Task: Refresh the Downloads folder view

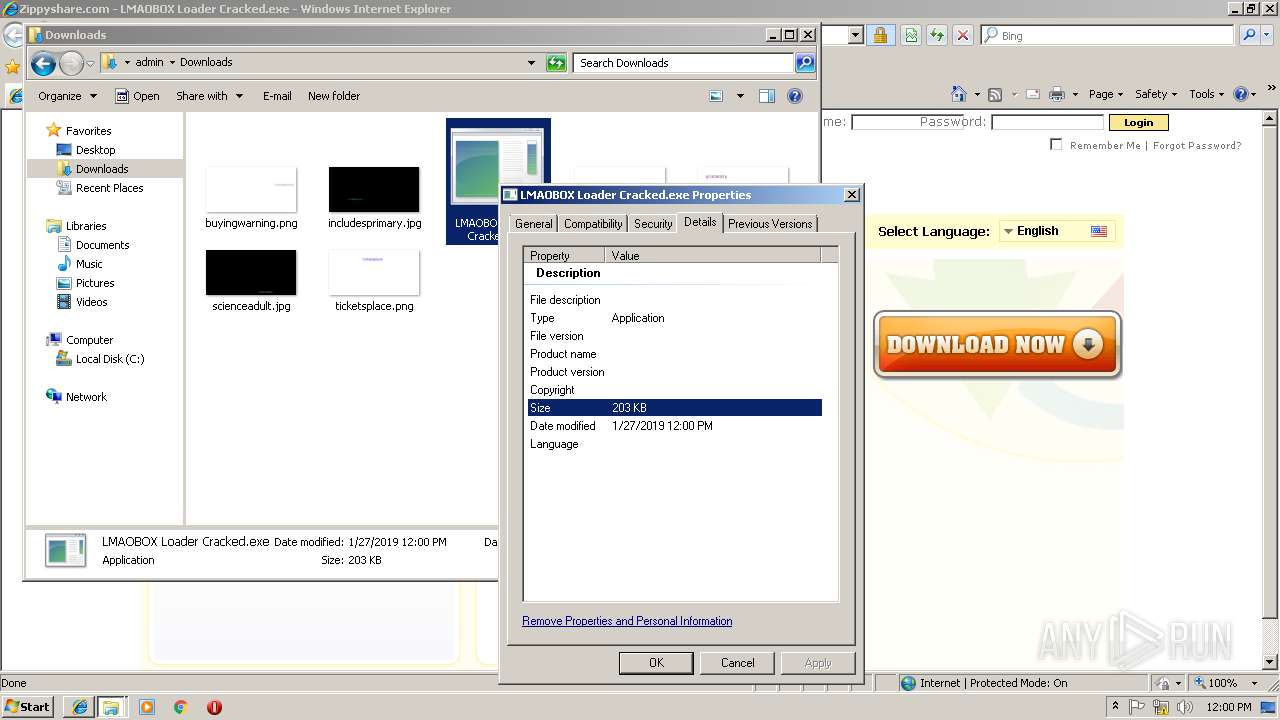Action: pos(556,63)
